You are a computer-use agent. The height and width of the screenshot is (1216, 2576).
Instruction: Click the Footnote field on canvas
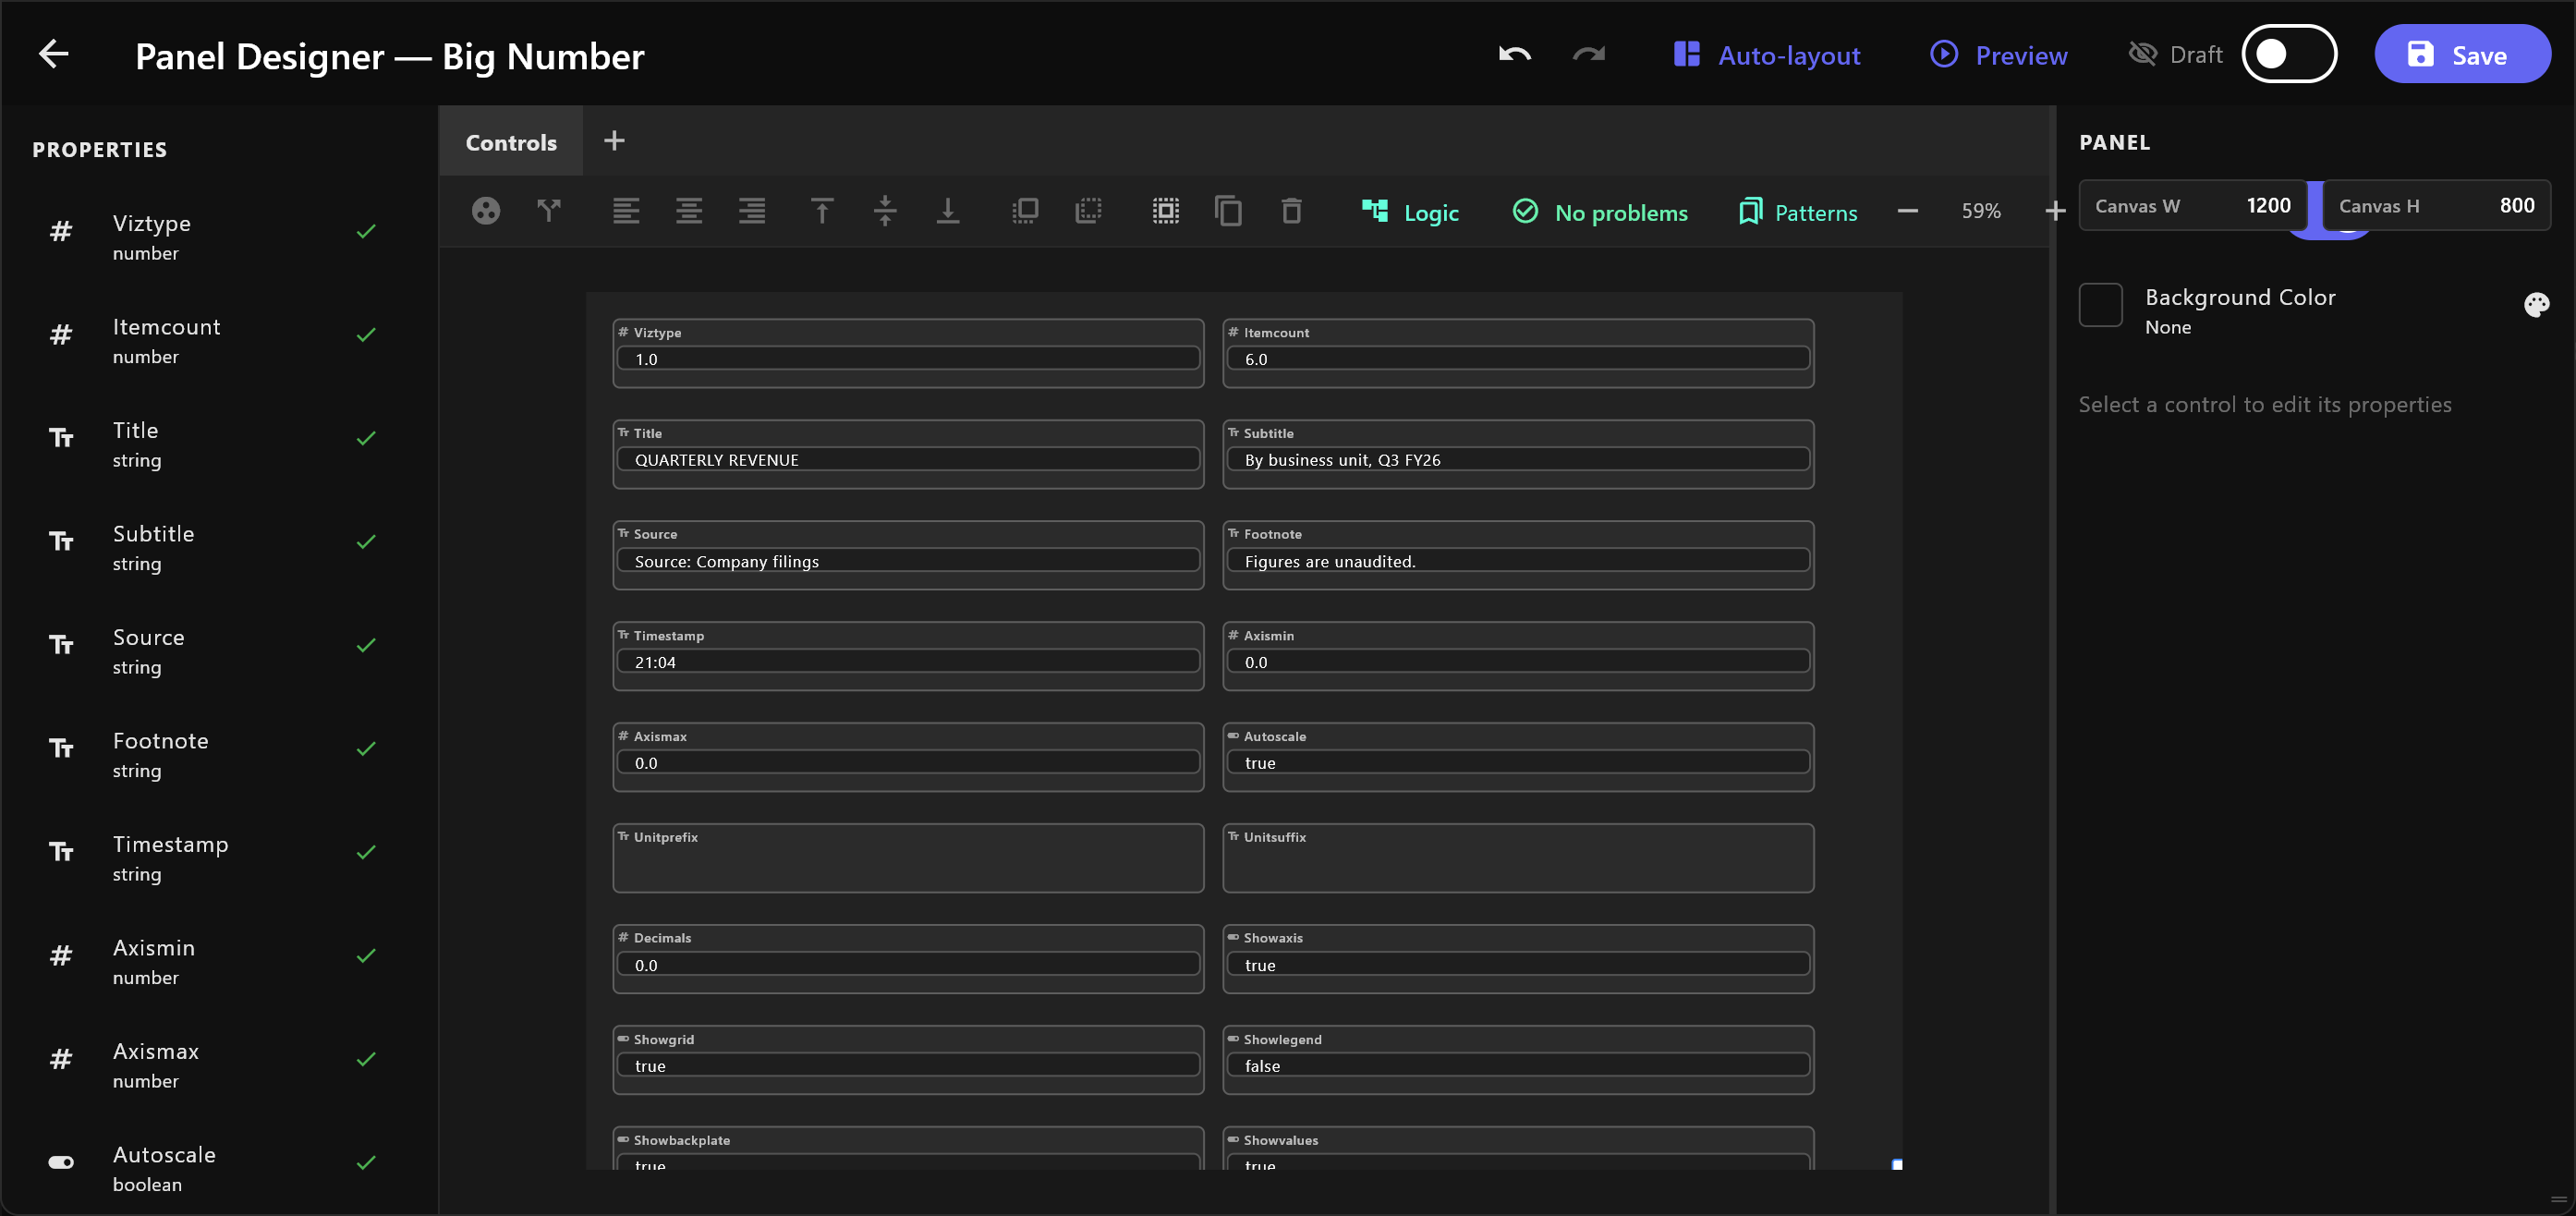pyautogui.click(x=1518, y=561)
